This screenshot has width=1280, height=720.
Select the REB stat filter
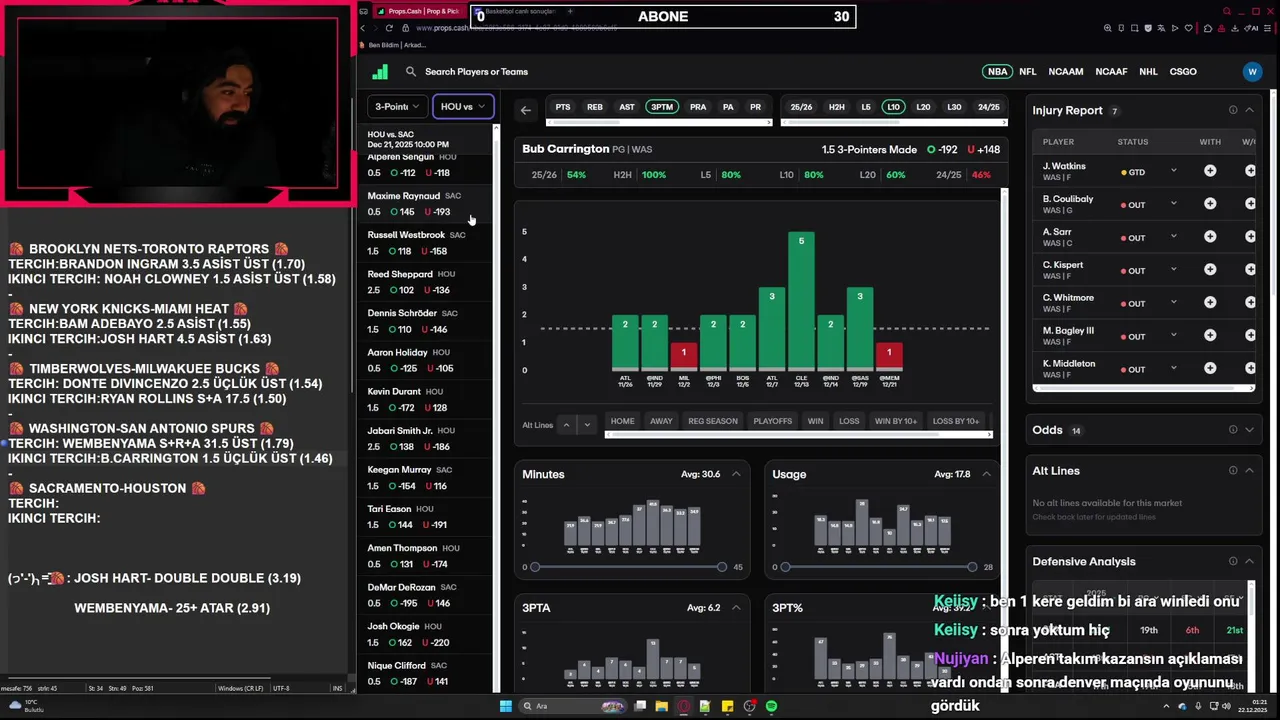pos(595,107)
